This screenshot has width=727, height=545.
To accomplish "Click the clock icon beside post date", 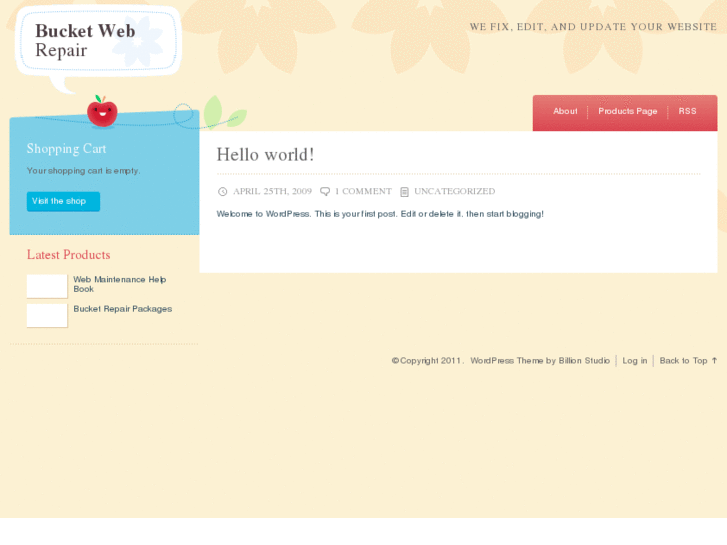I will [223, 192].
